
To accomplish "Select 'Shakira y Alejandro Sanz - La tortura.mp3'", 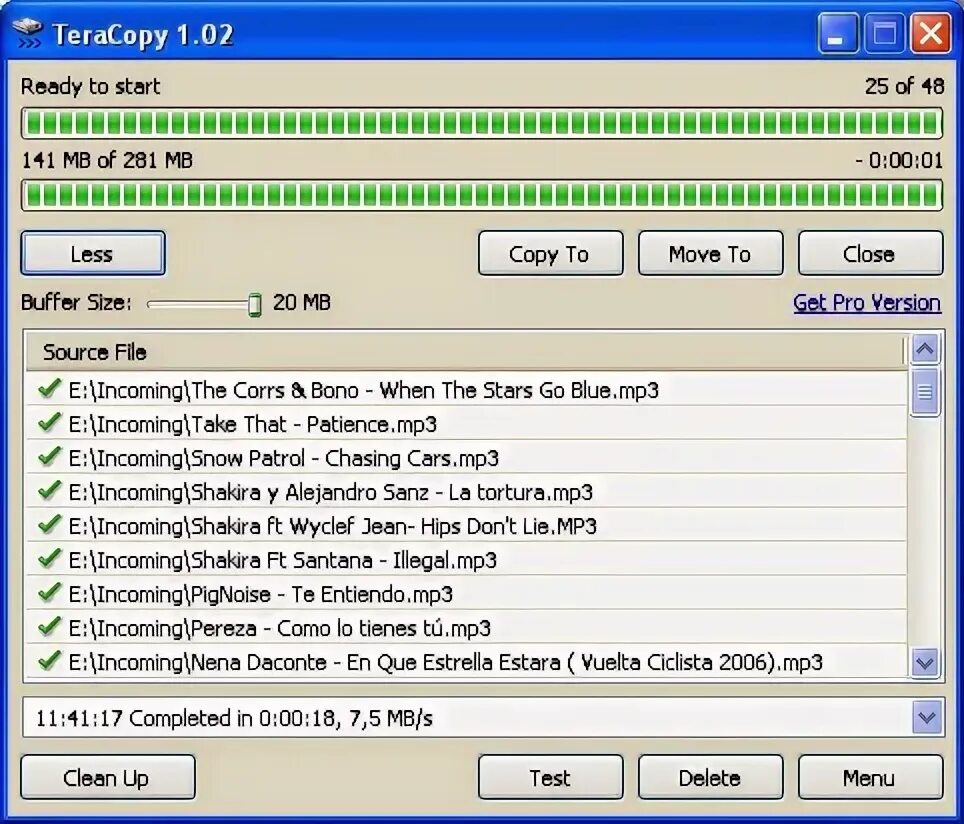I will [466, 491].
